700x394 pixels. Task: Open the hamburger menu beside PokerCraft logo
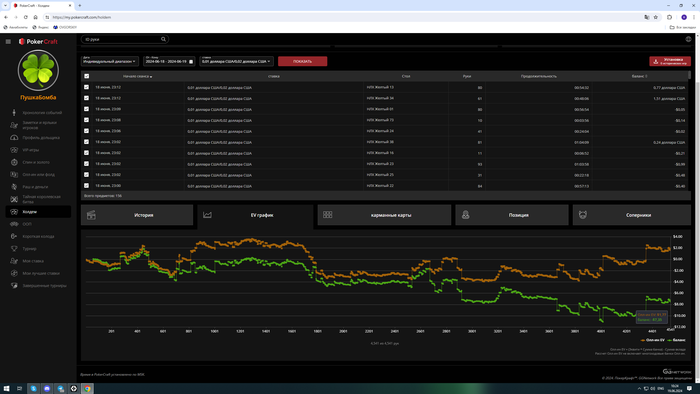point(8,41)
